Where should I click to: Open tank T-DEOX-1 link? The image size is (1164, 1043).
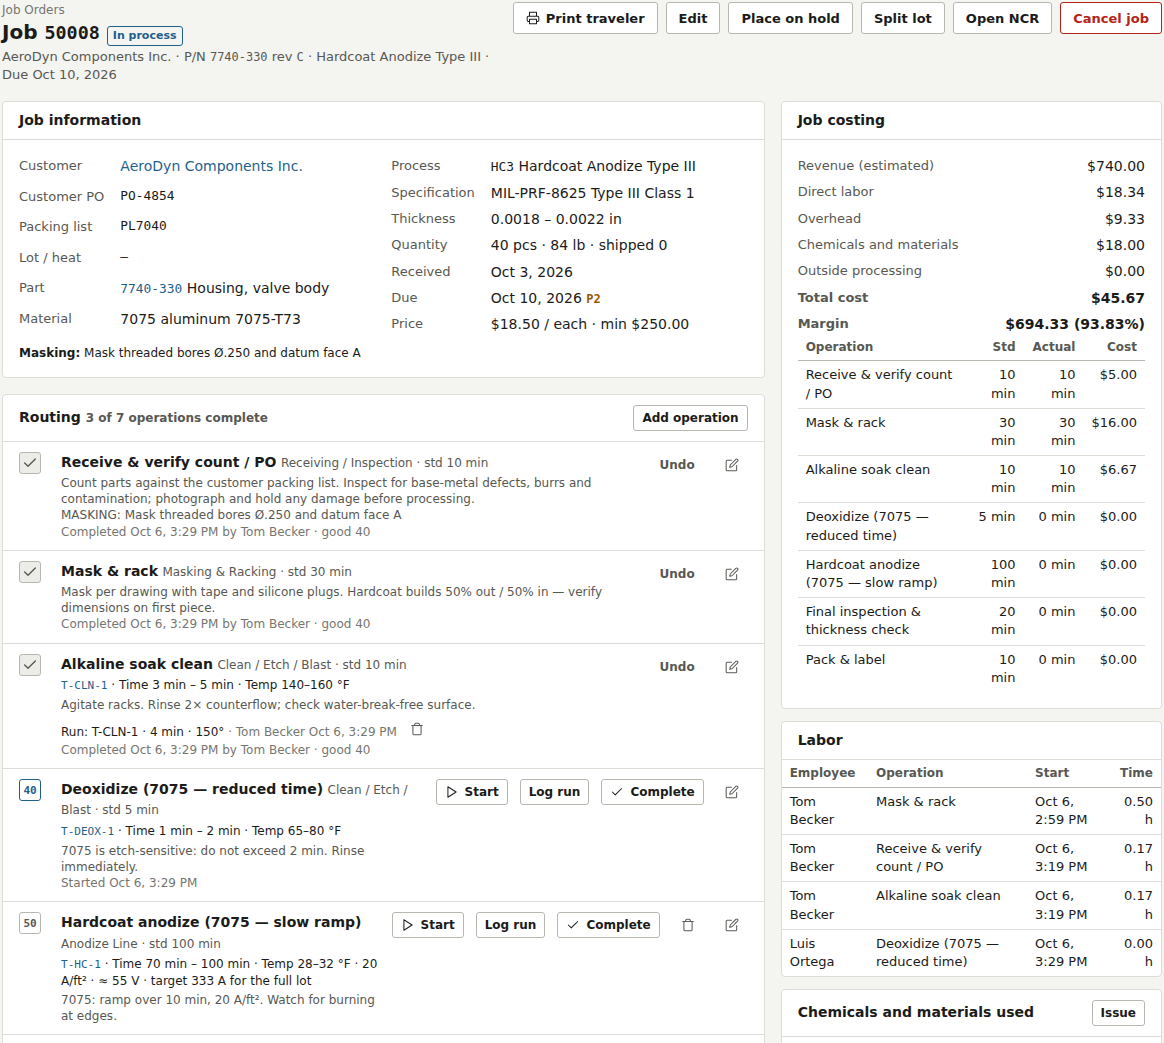88,831
